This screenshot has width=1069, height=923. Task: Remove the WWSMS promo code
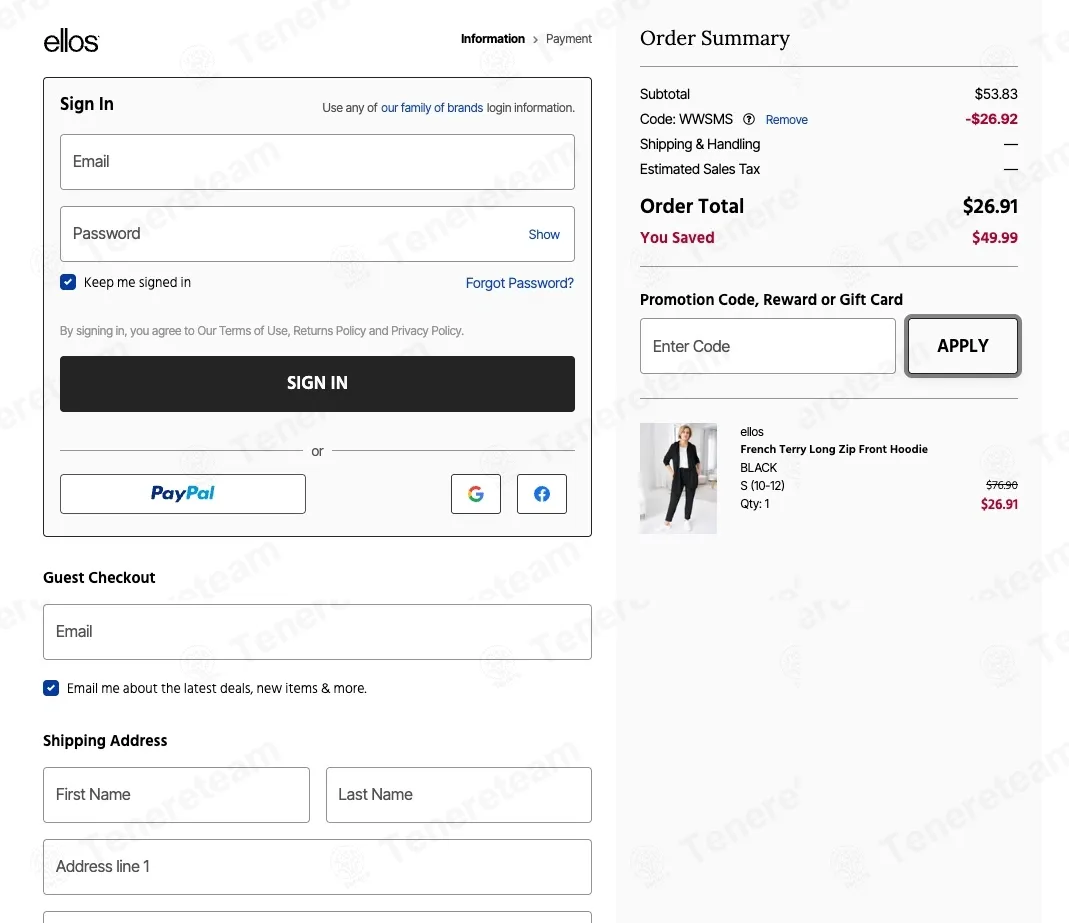tap(787, 120)
